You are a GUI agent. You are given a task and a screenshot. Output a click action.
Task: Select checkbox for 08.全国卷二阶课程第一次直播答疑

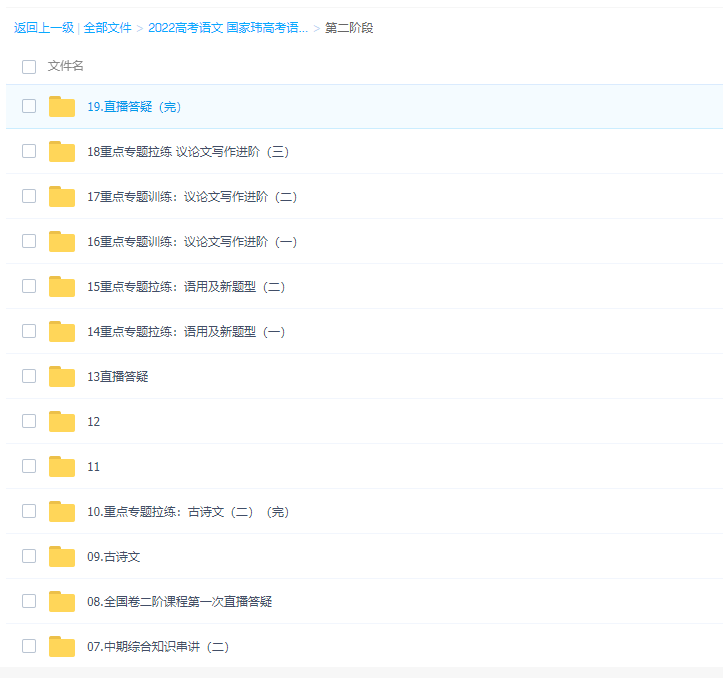(29, 601)
